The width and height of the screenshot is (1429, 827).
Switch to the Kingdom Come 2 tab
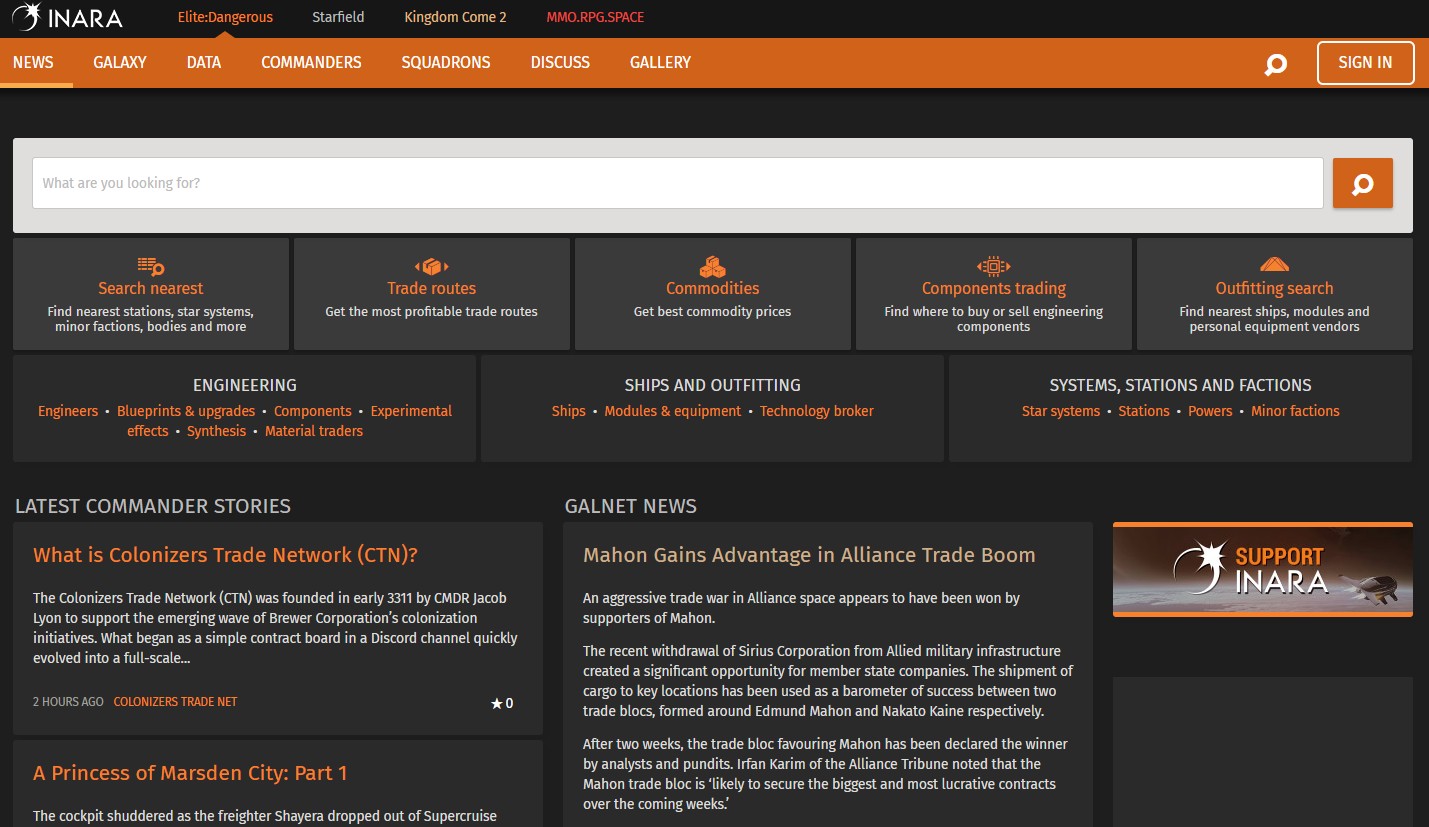455,17
